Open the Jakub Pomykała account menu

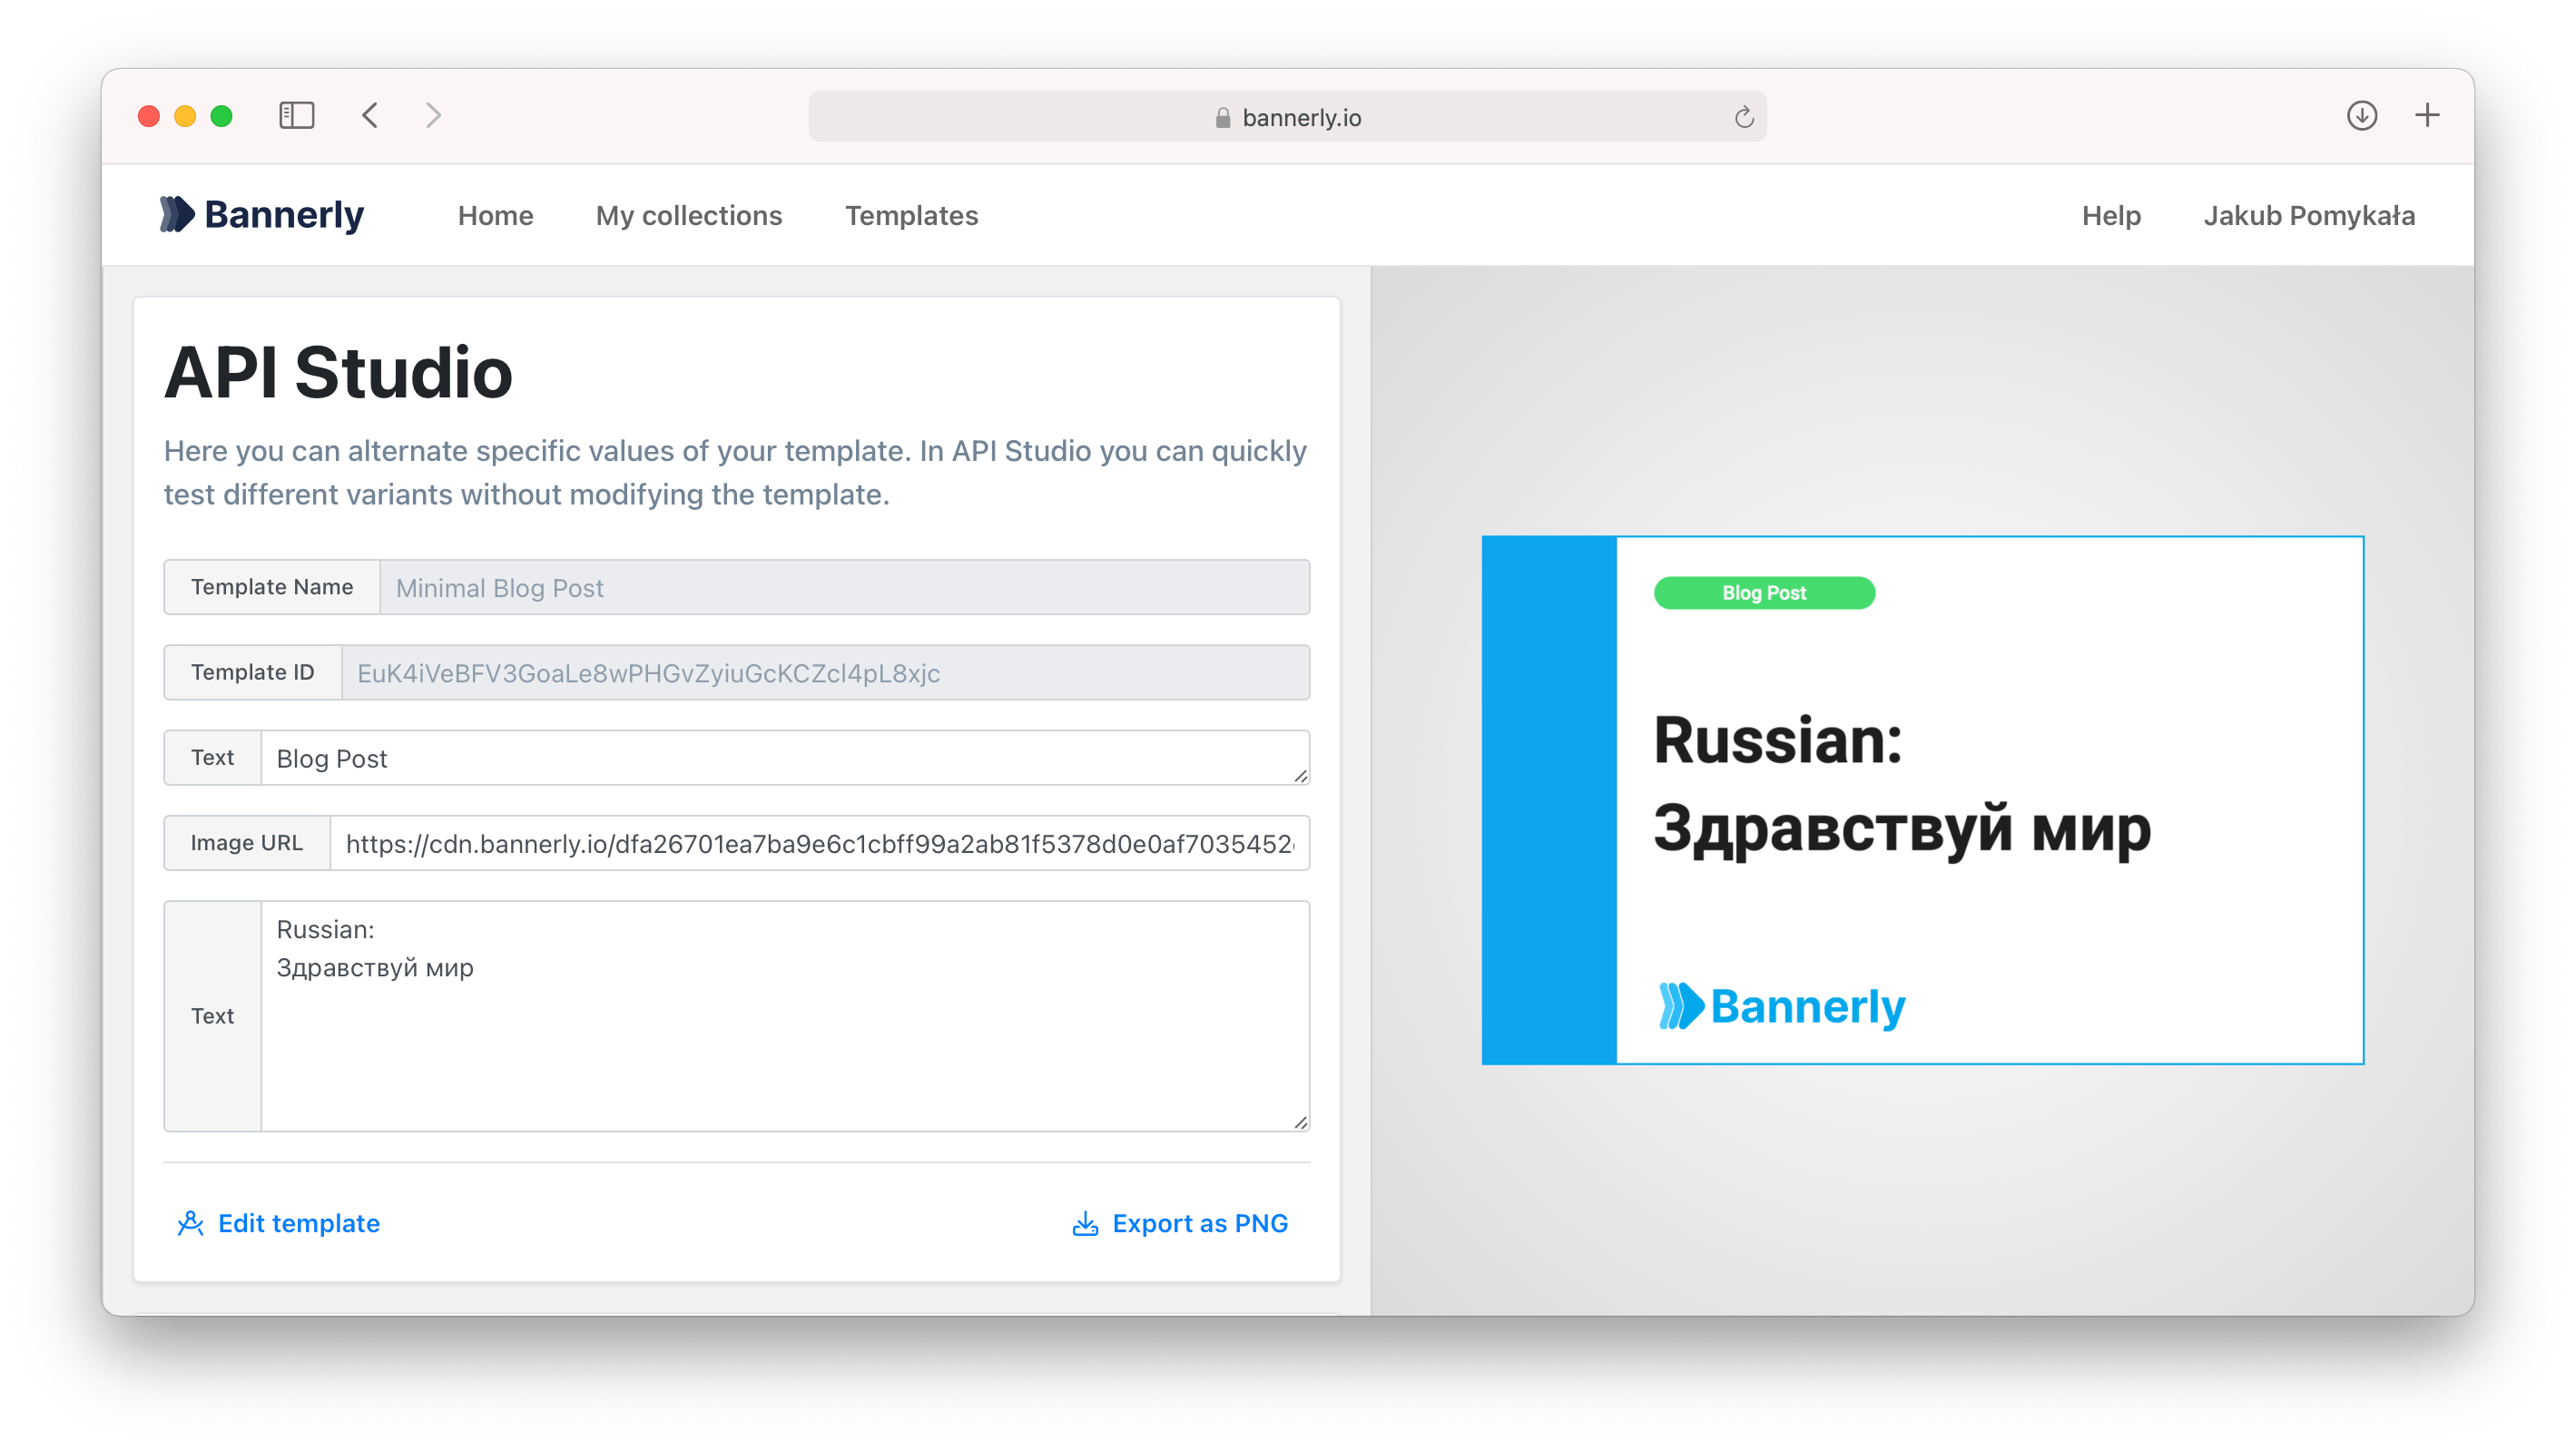[x=2309, y=215]
